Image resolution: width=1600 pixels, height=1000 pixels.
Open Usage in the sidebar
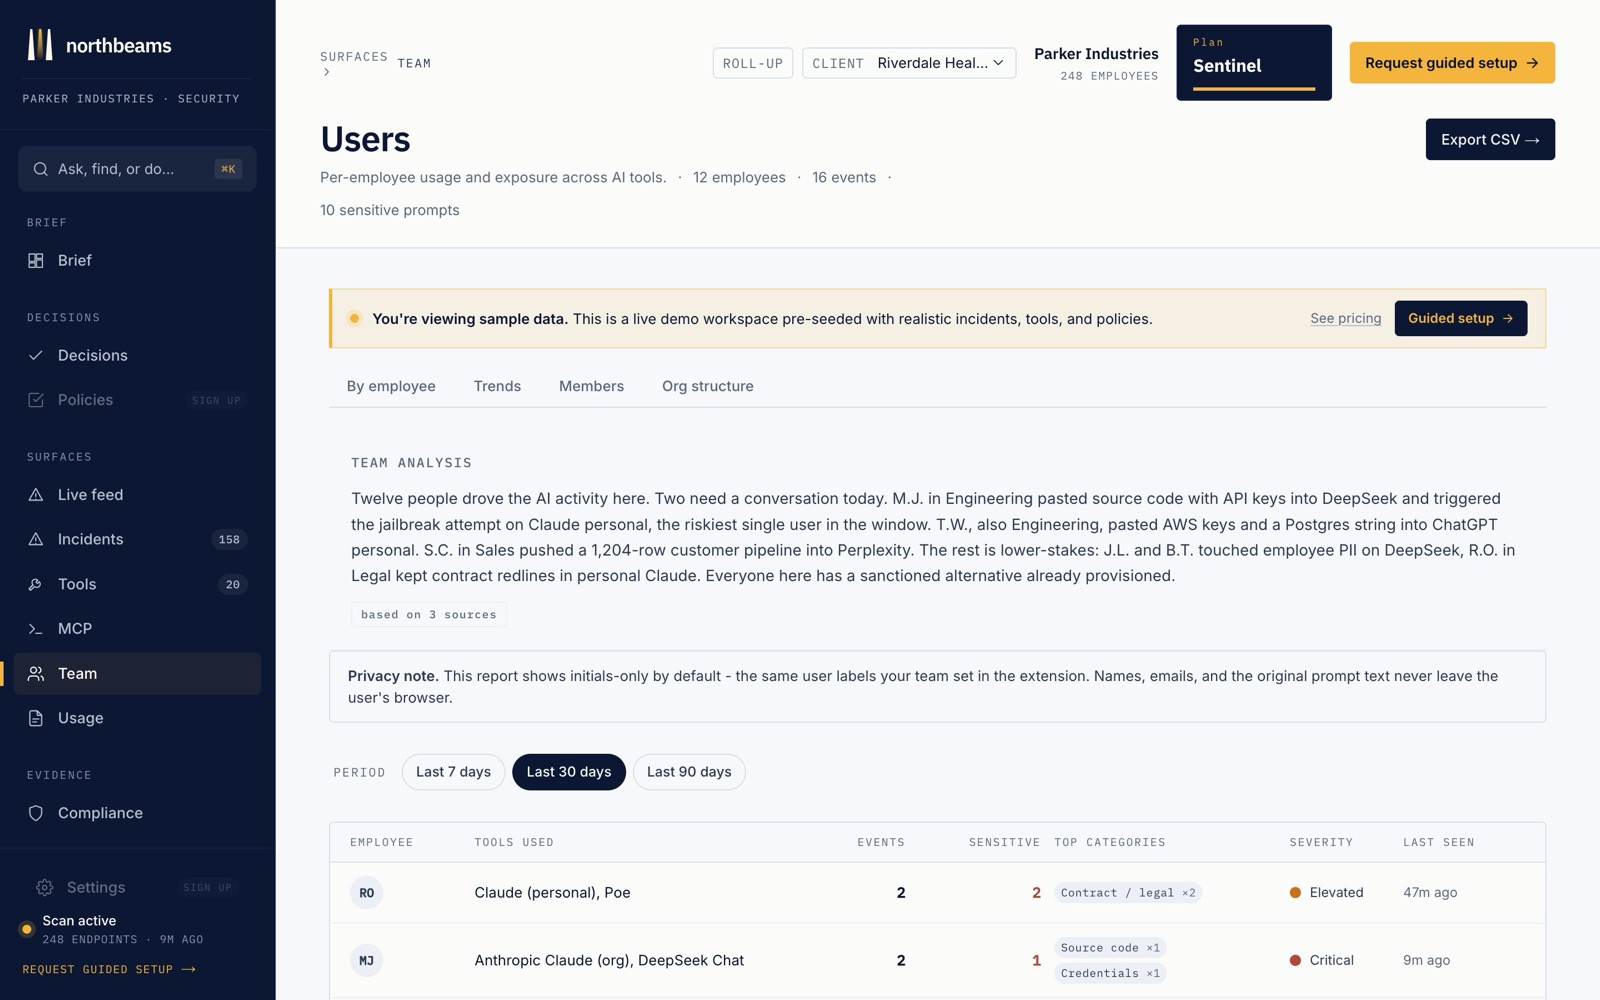point(137,718)
